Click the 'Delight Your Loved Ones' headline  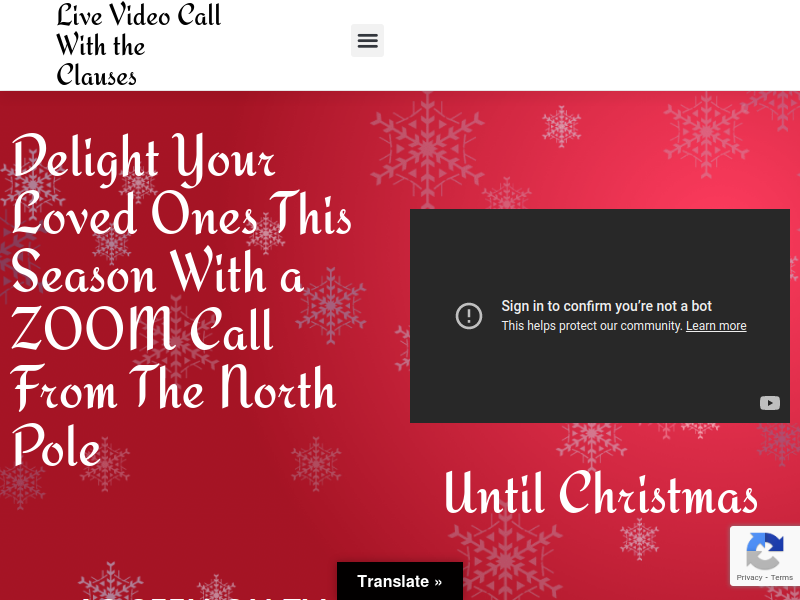(182, 300)
